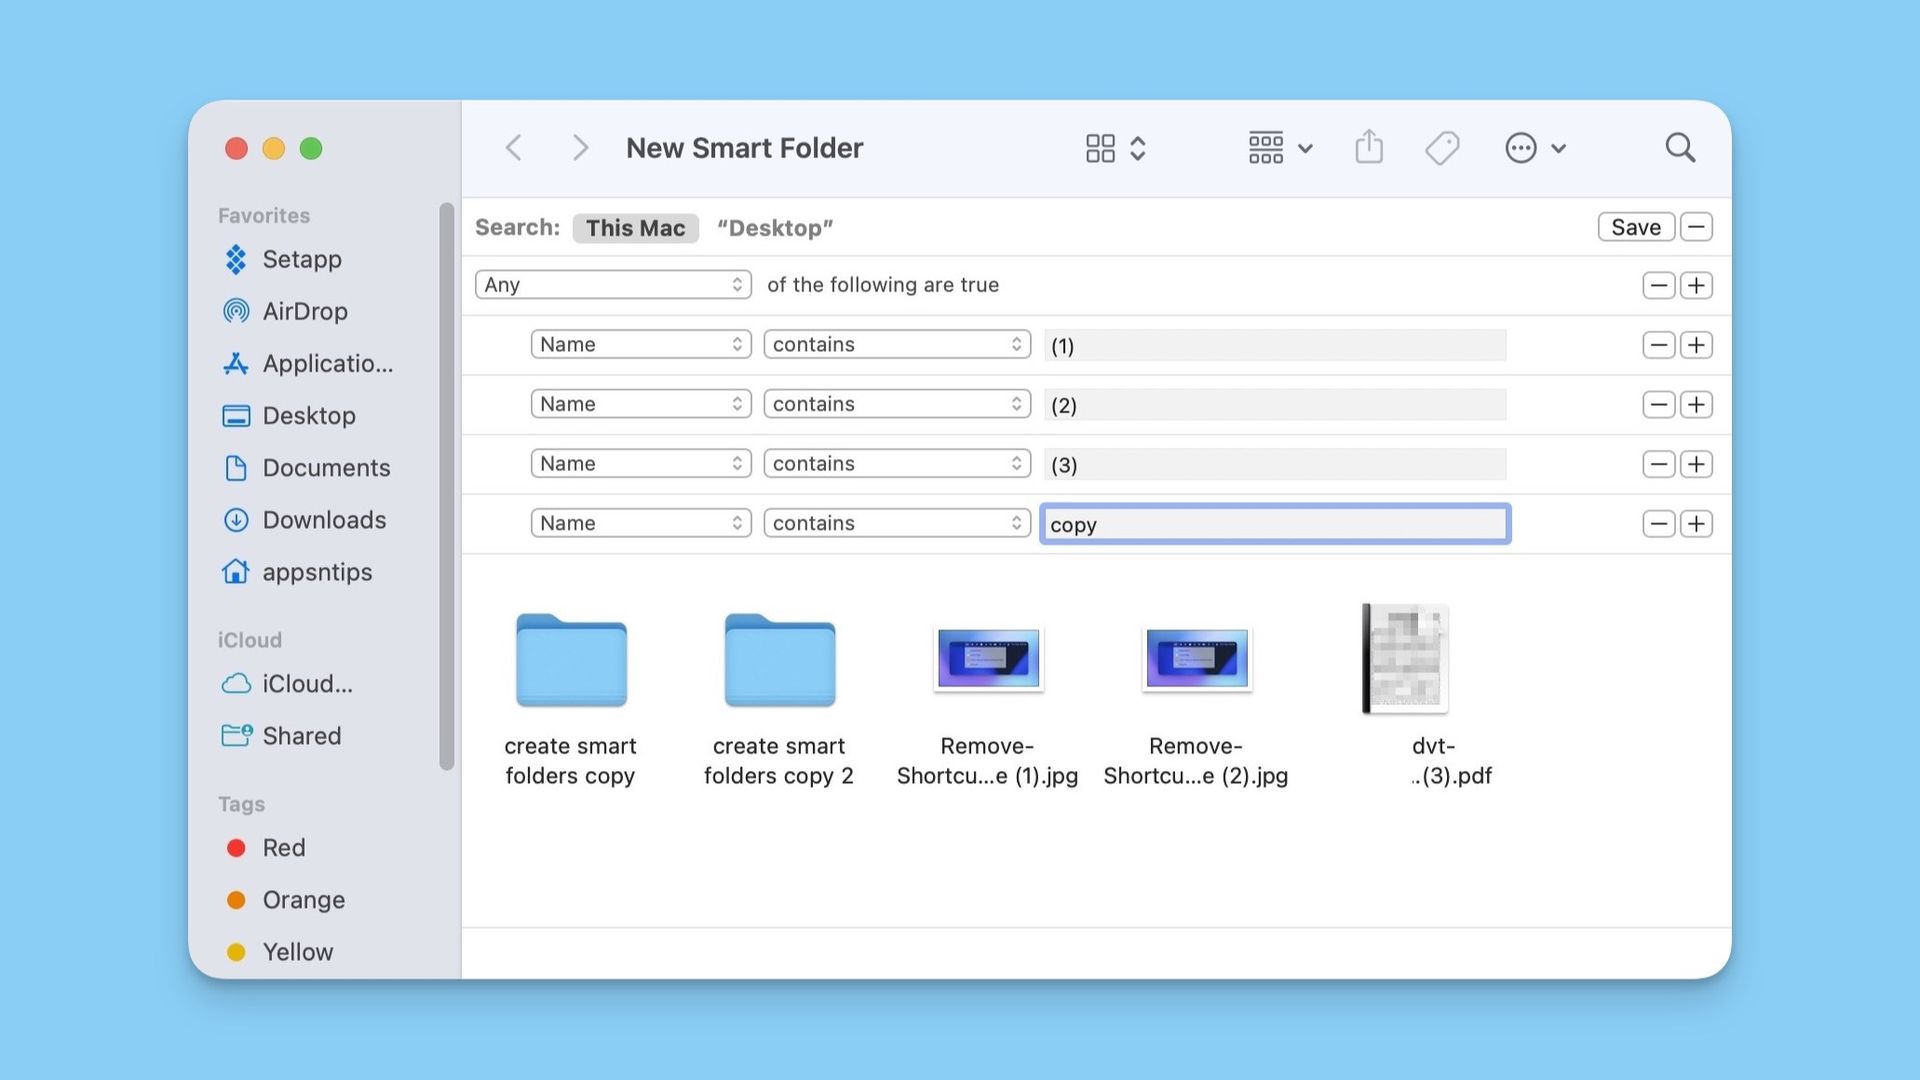Click the share button in toolbar
The image size is (1920, 1080).
point(1370,146)
